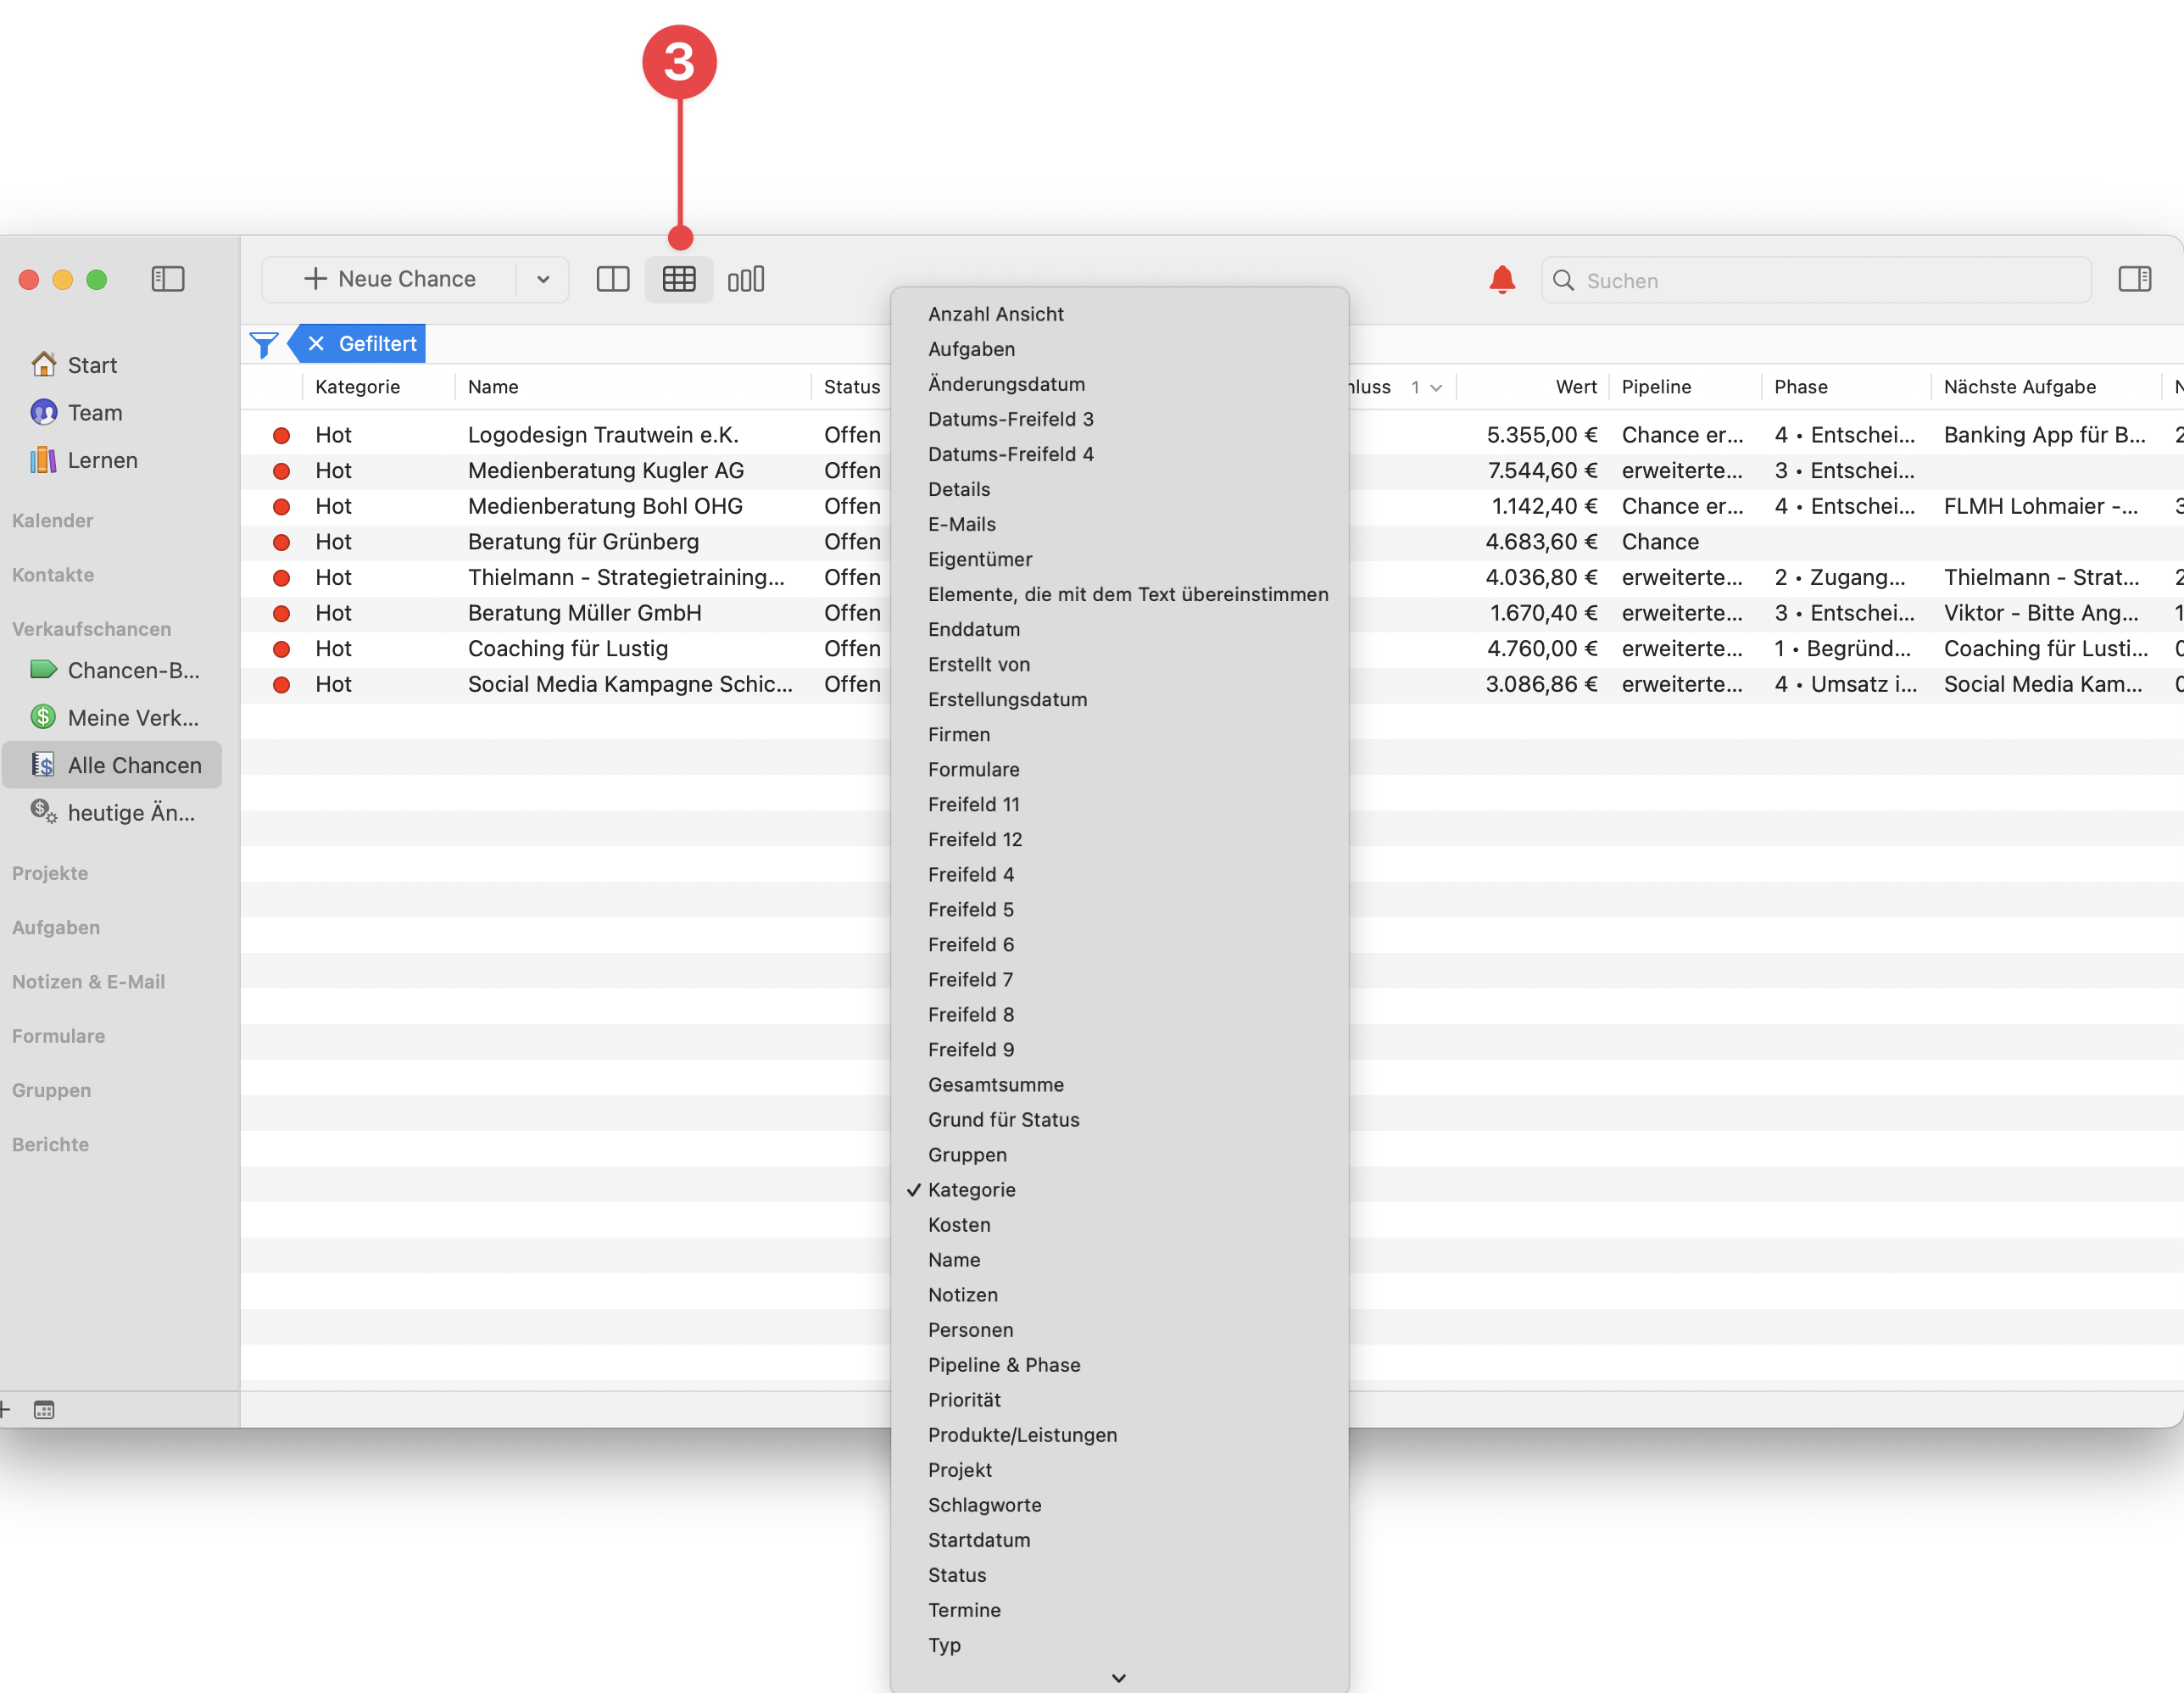Expand the Projekte sidebar section
Screen dimensions: 2184x1693
pos(50,873)
